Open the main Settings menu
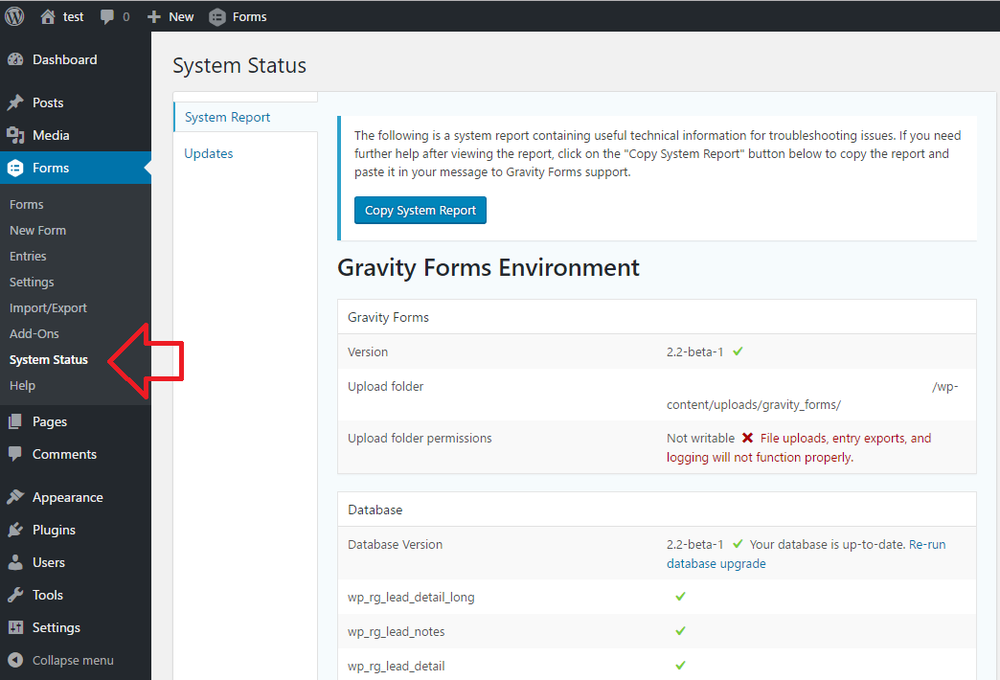 56,628
